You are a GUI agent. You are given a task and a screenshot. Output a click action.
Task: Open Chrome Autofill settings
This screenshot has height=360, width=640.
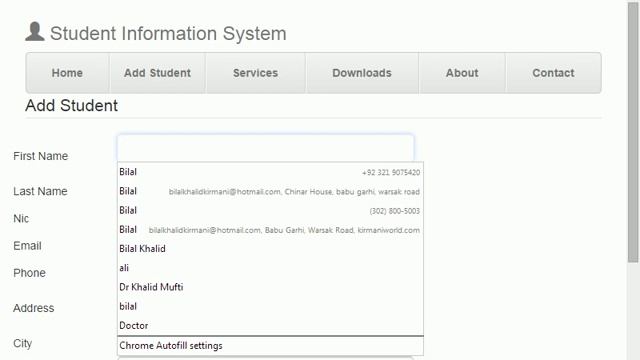(x=270, y=346)
